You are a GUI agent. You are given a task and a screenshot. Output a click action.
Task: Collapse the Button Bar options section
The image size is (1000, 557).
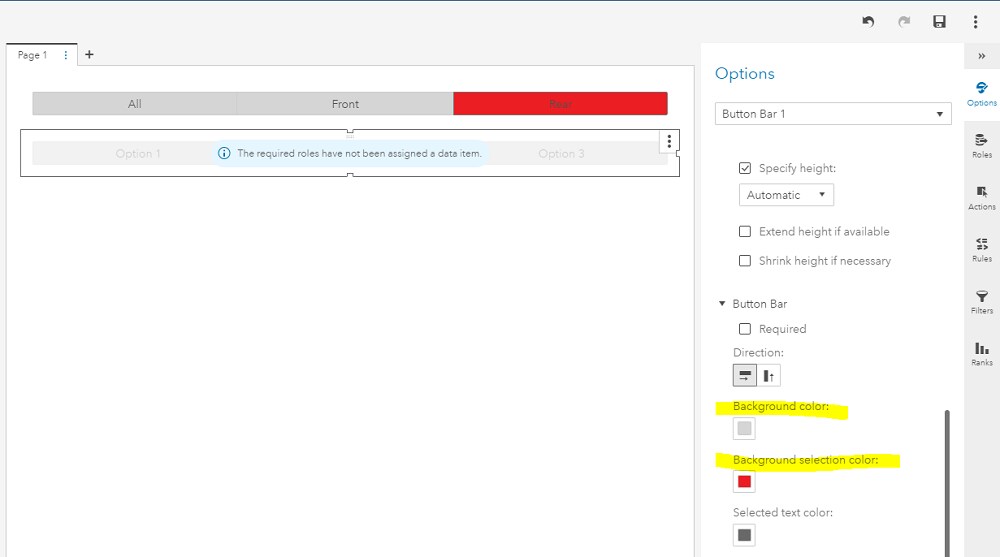[x=722, y=304]
